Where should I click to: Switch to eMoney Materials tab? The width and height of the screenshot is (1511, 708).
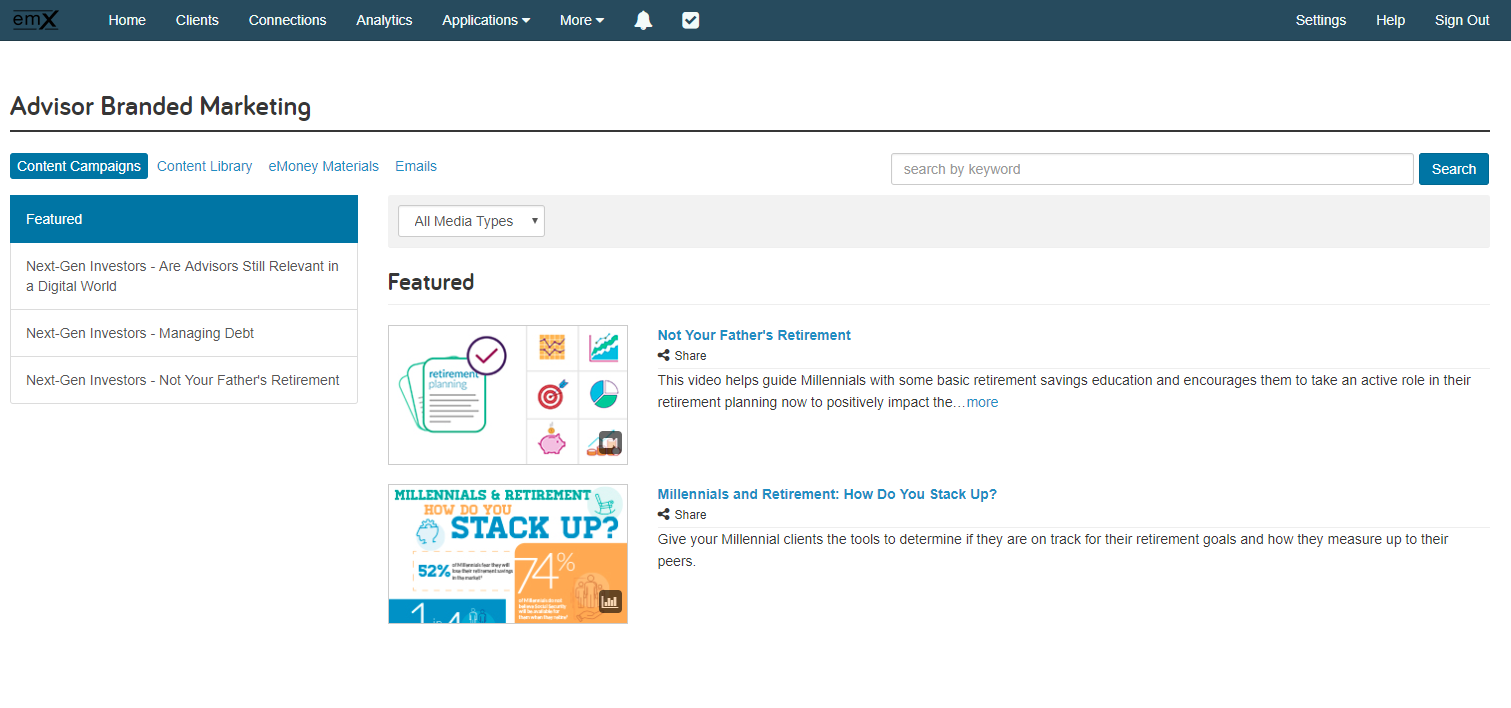[x=323, y=166]
